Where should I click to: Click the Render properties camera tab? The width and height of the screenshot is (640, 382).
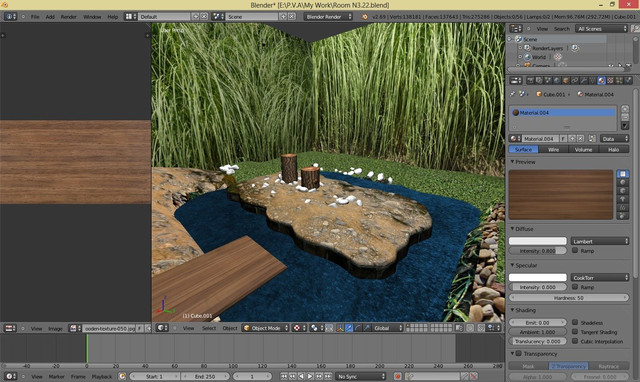tap(530, 81)
